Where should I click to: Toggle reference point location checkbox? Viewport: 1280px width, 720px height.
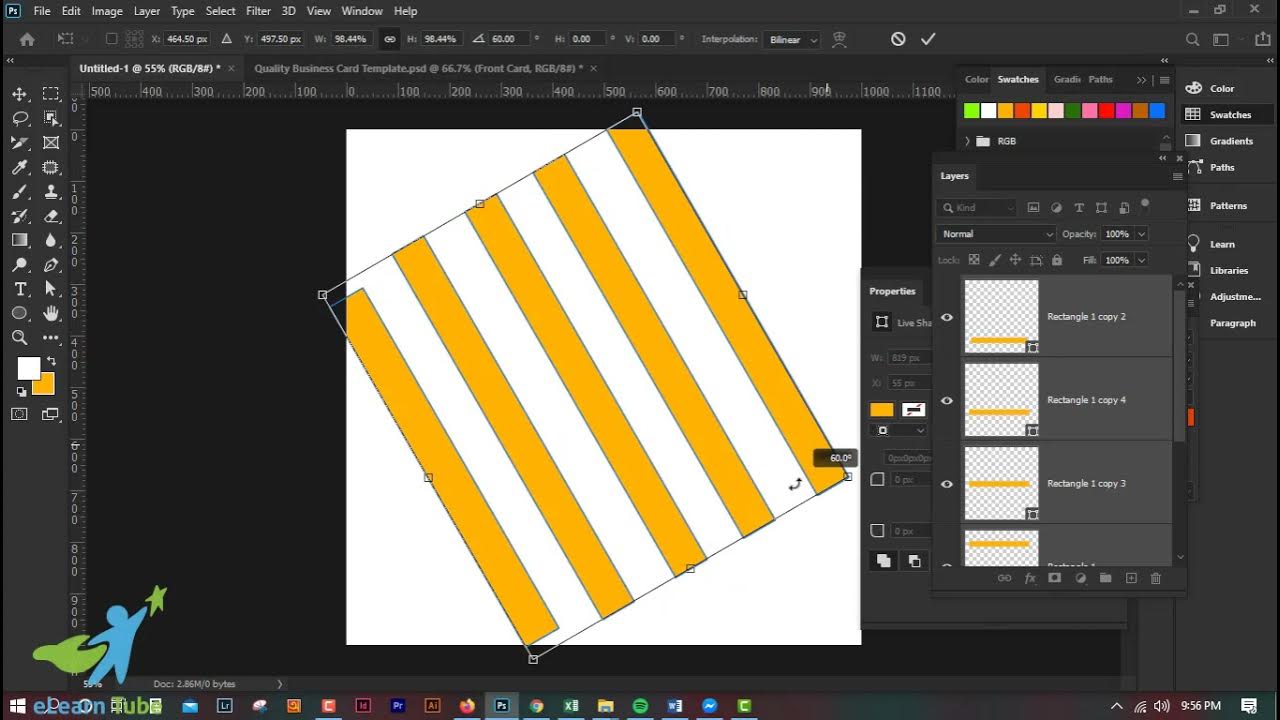click(x=111, y=39)
